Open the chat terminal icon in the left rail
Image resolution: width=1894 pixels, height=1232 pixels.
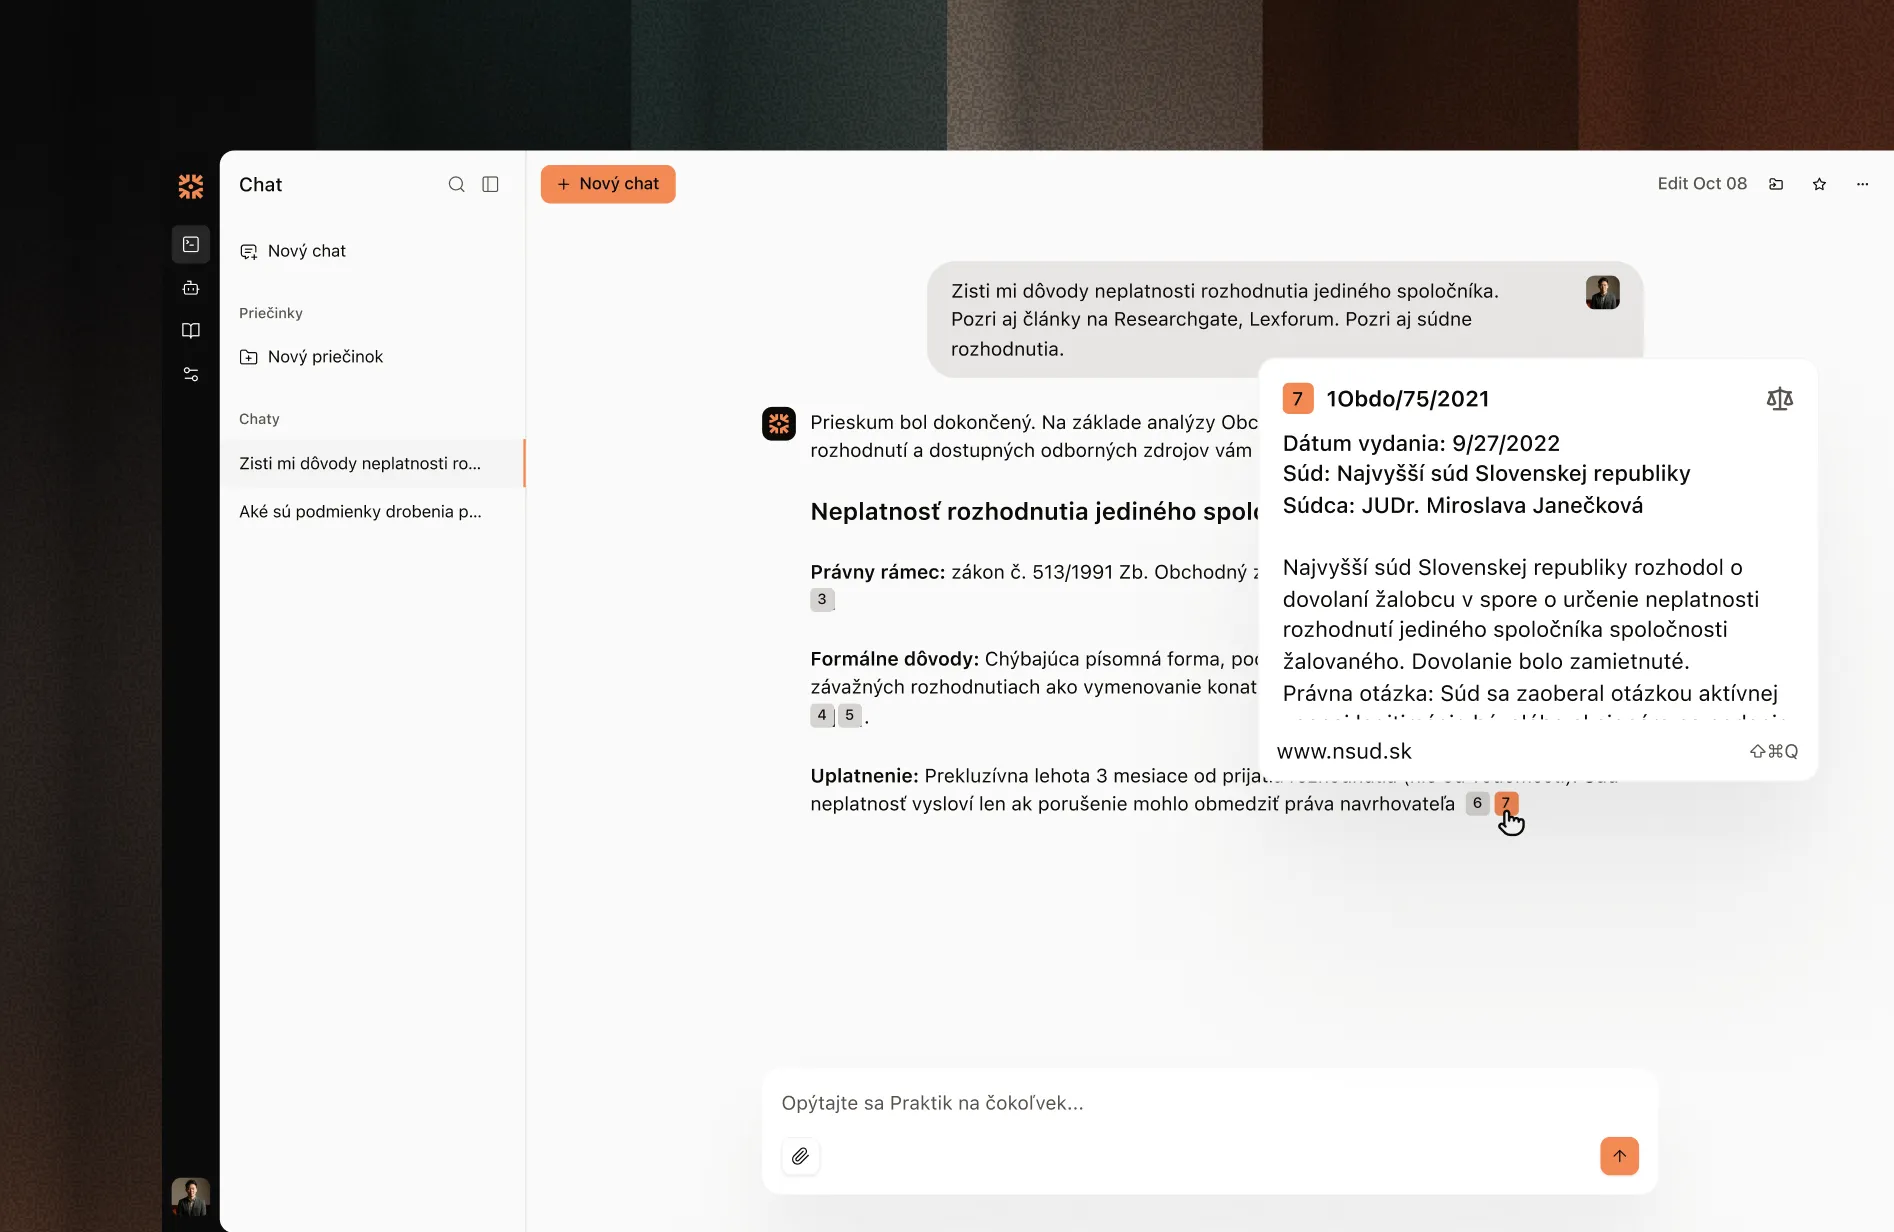click(x=191, y=244)
